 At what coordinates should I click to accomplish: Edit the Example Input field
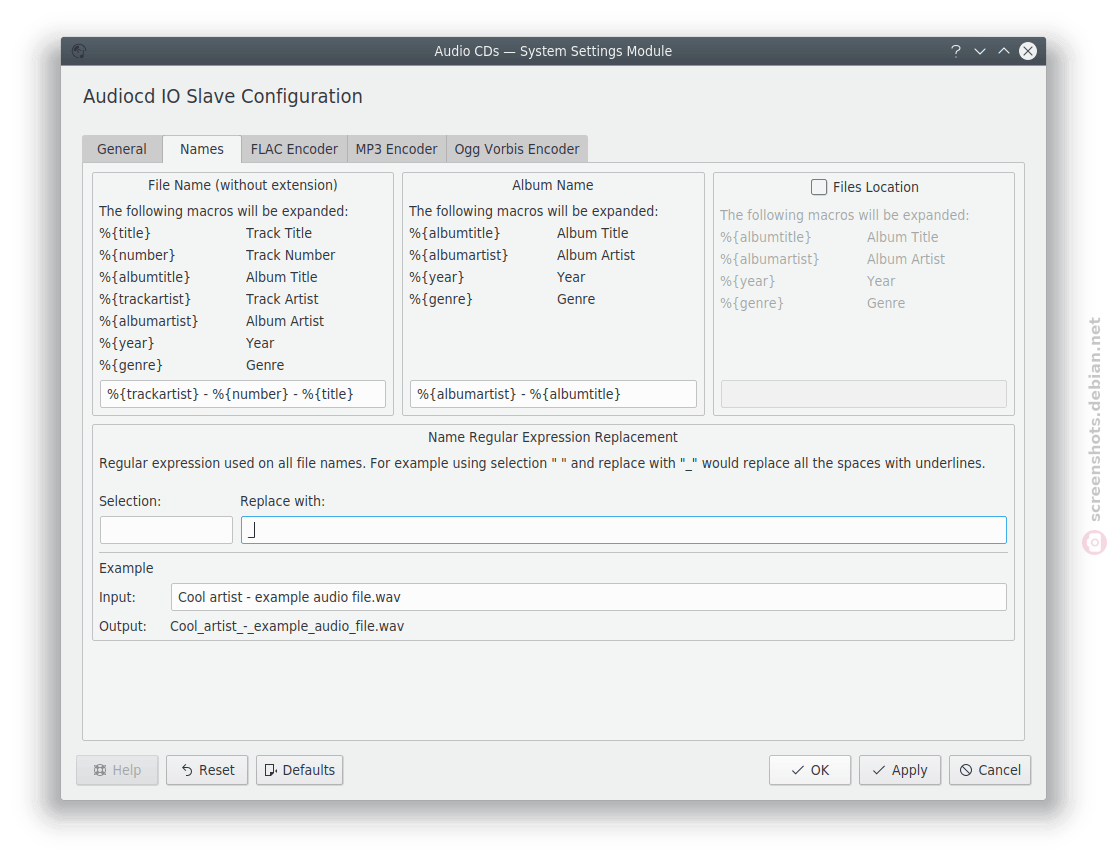click(588, 597)
